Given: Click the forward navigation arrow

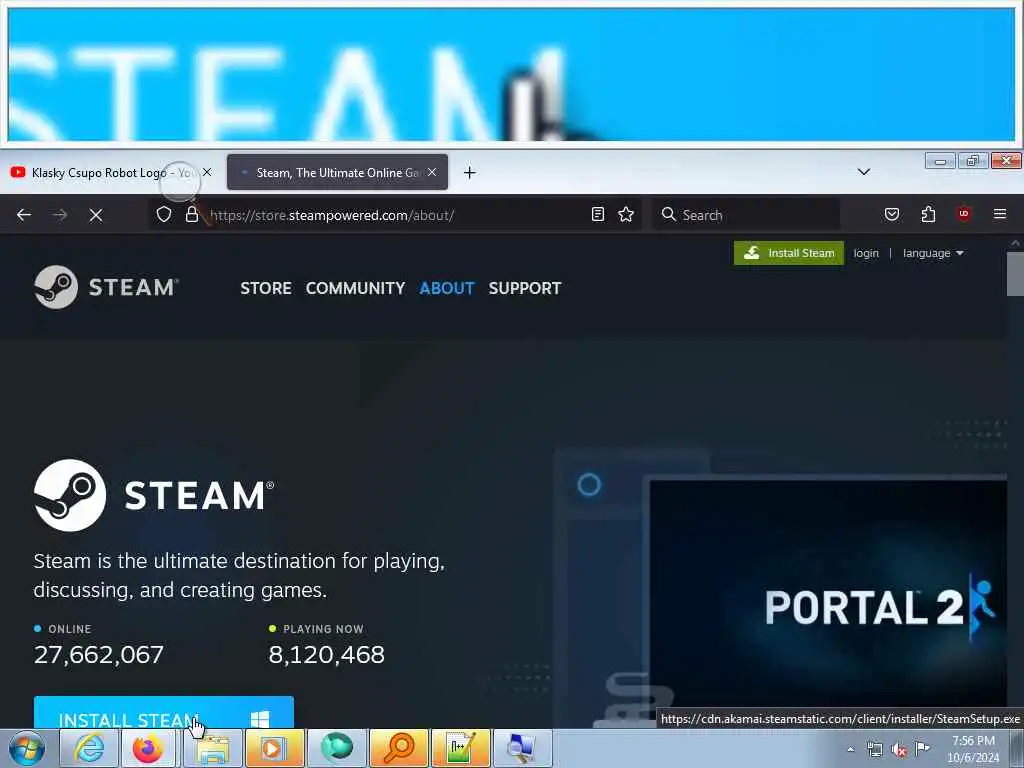Looking at the screenshot, I should click(x=60, y=215).
